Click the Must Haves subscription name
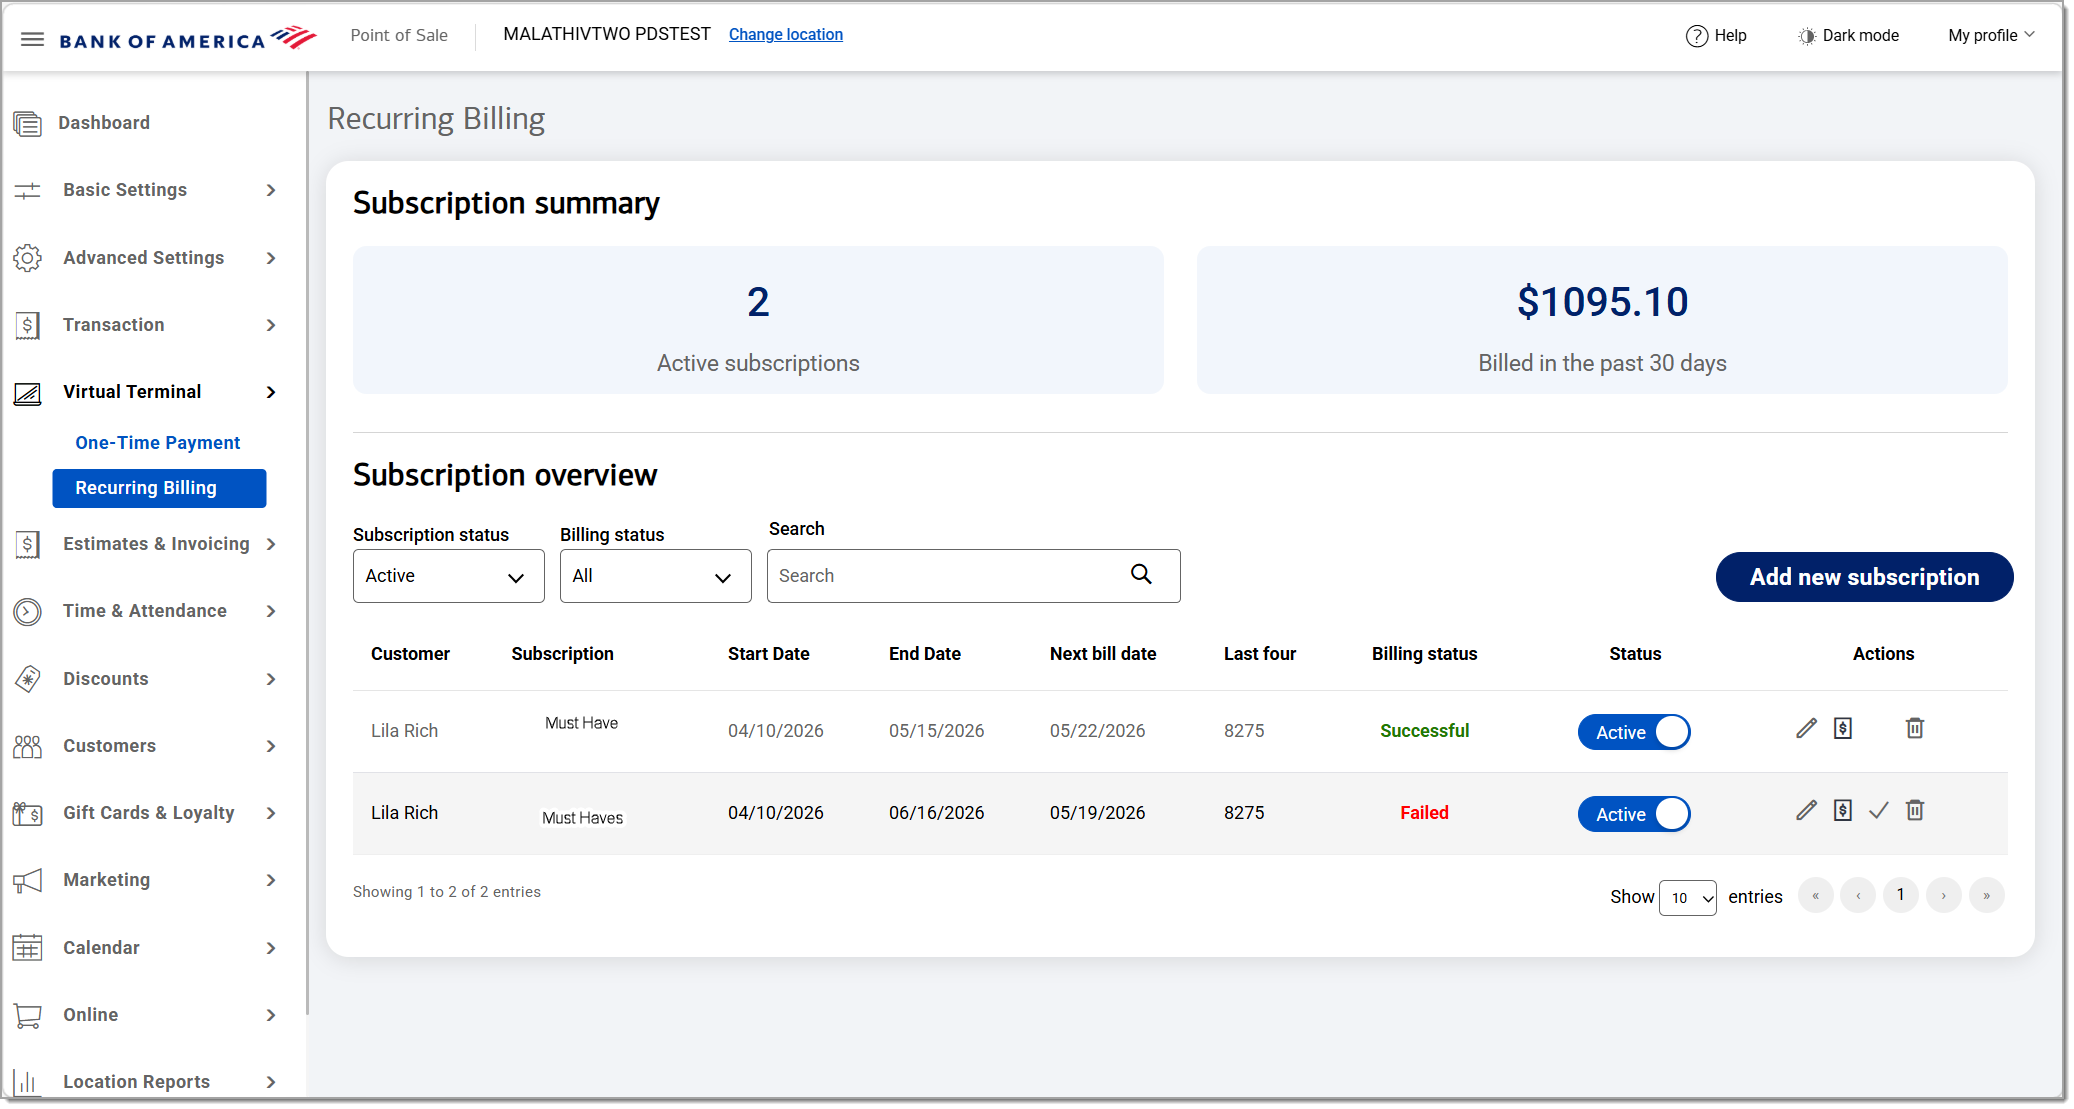This screenshot has height=1109, width=2074. click(583, 818)
